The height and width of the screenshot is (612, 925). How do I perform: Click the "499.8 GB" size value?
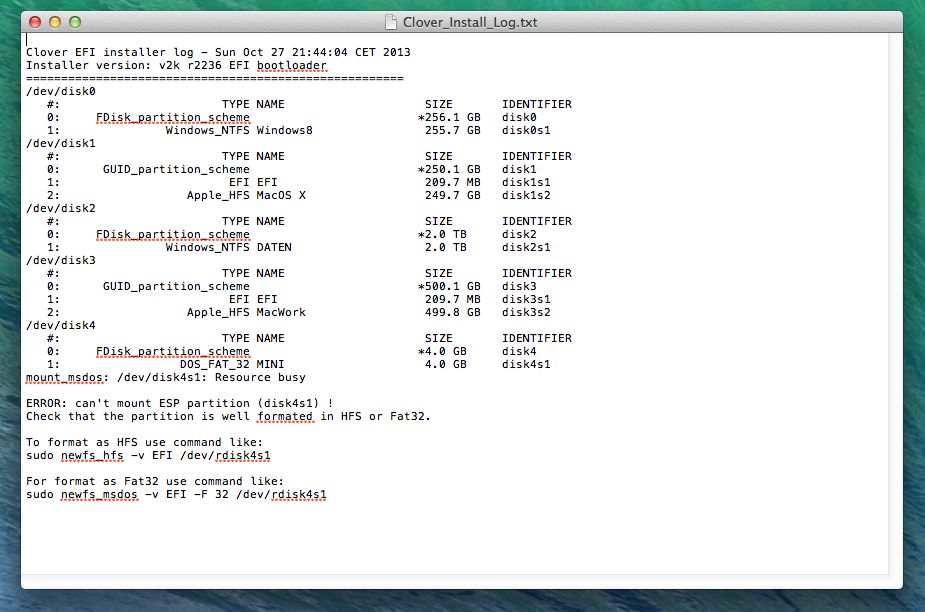point(452,312)
